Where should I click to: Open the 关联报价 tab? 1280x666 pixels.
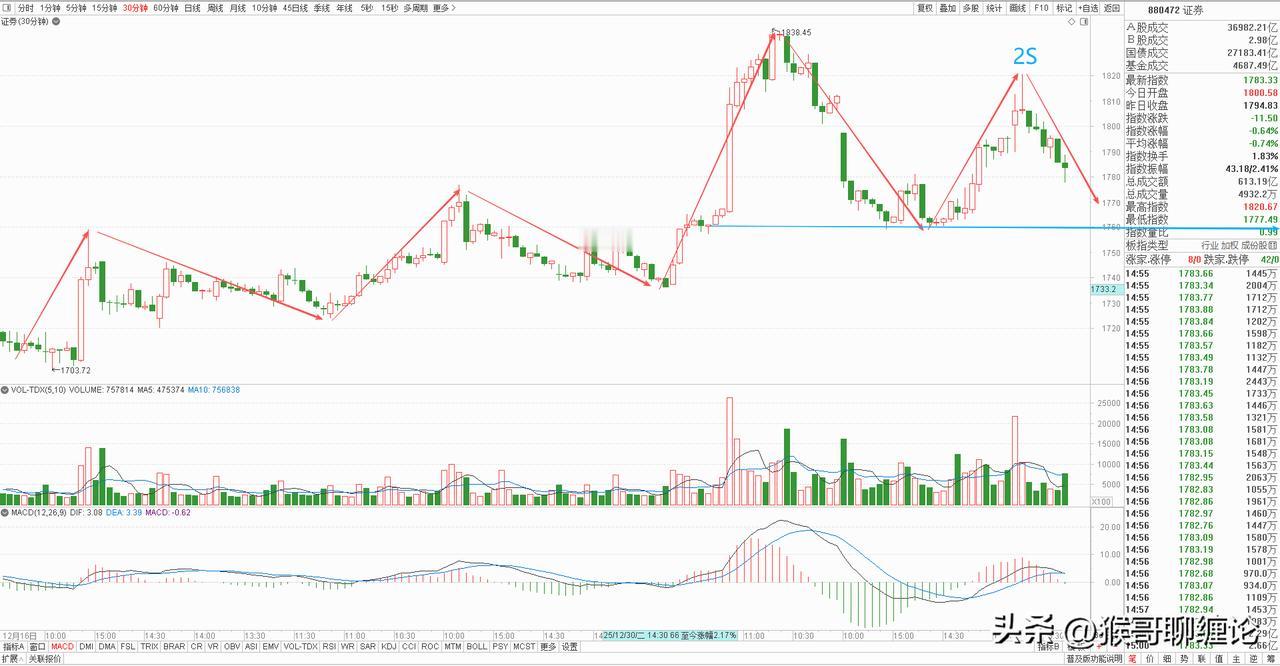click(x=45, y=658)
